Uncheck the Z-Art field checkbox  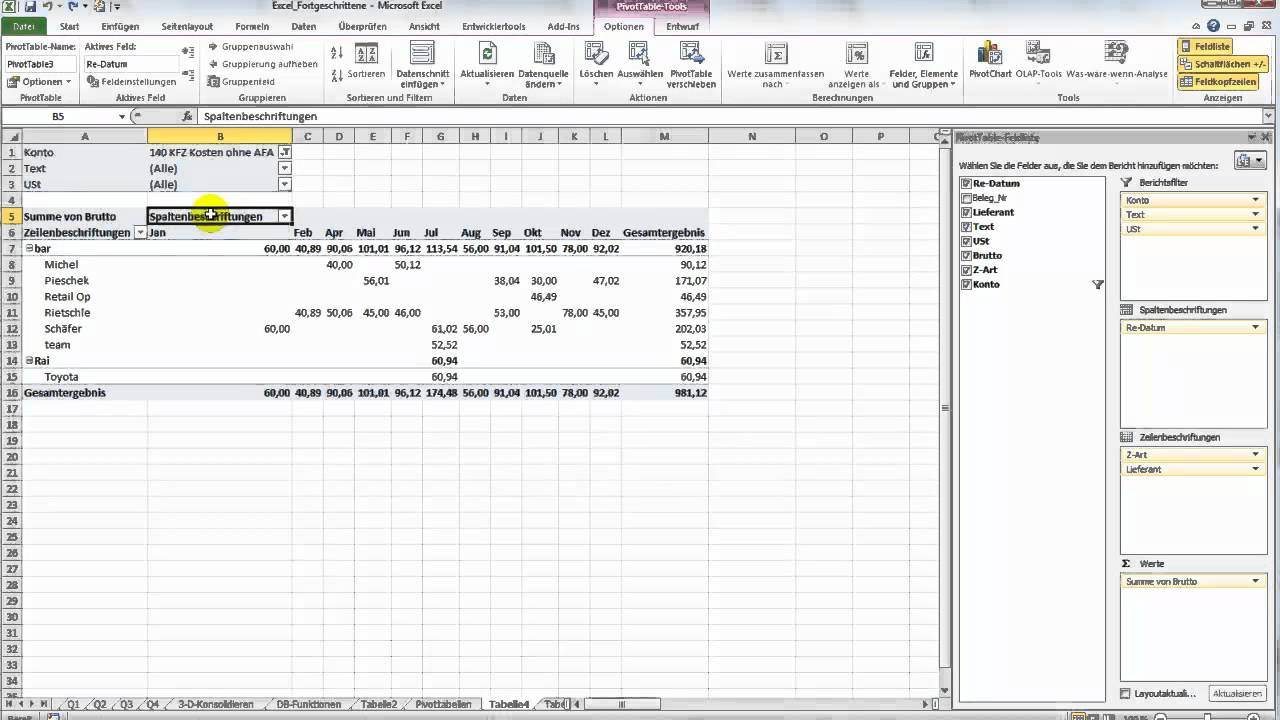point(966,270)
